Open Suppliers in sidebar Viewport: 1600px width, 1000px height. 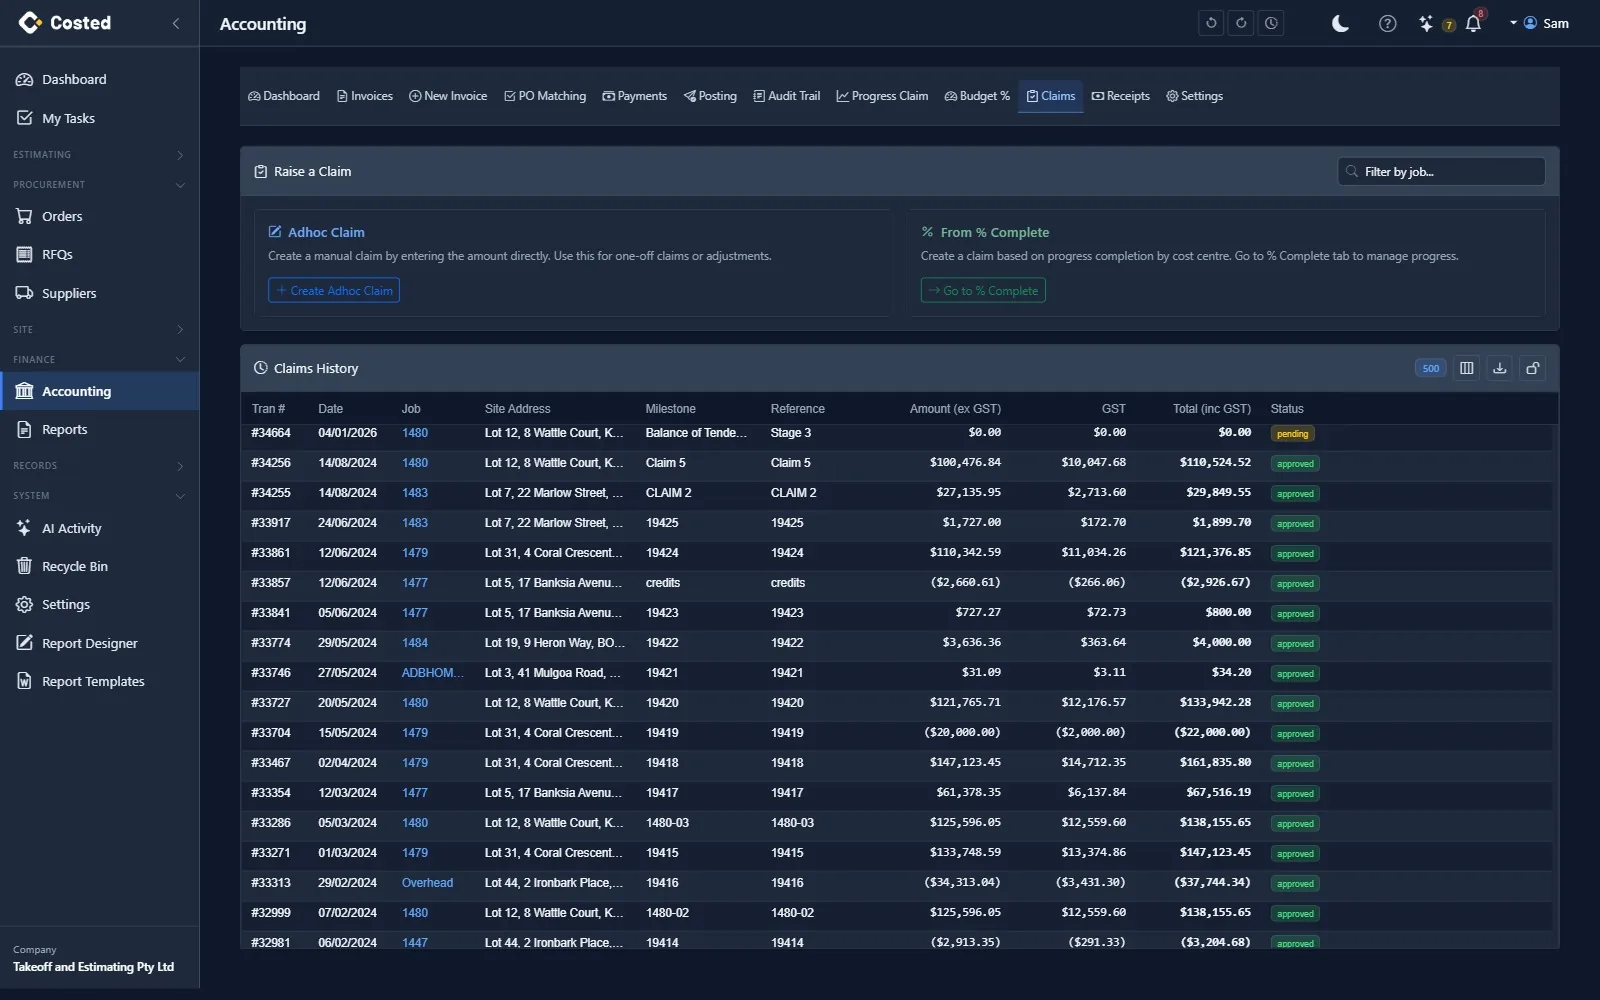[x=99, y=293]
